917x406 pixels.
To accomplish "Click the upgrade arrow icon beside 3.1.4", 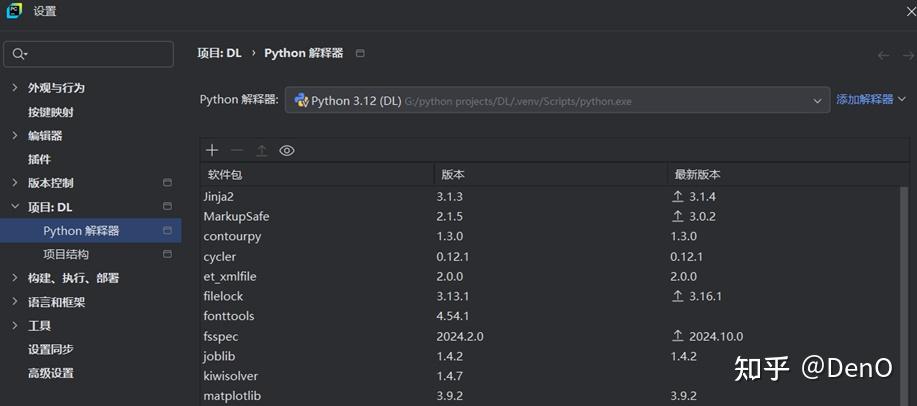I will pos(678,197).
